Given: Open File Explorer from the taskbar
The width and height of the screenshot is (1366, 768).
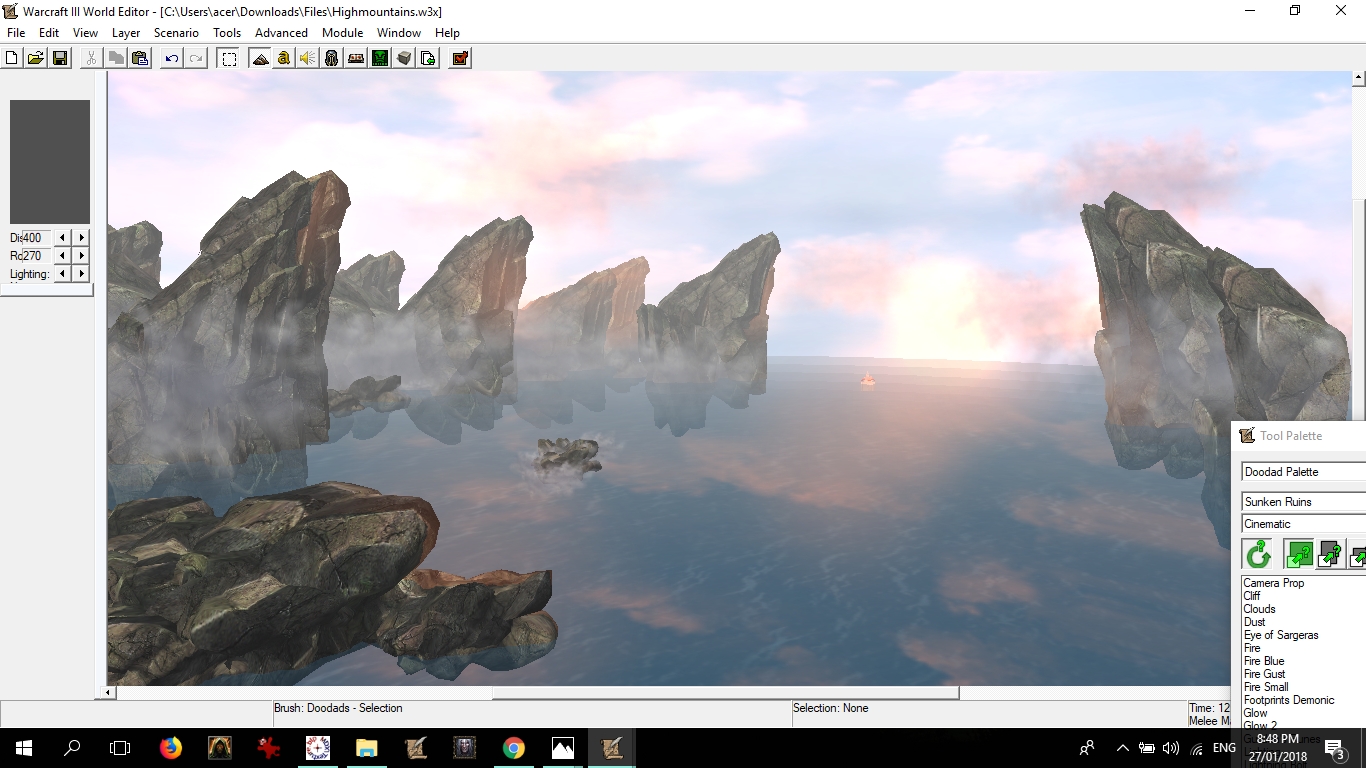Looking at the screenshot, I should tap(367, 748).
